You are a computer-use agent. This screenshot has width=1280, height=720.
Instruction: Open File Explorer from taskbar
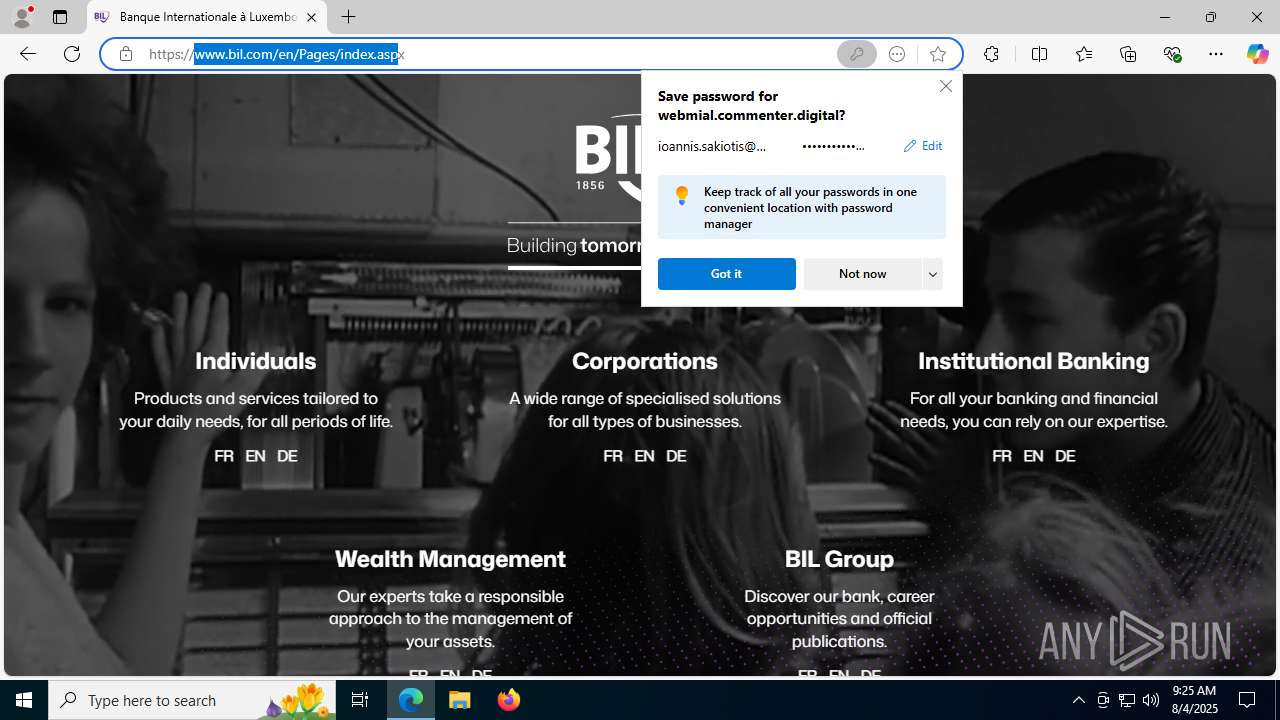click(460, 700)
